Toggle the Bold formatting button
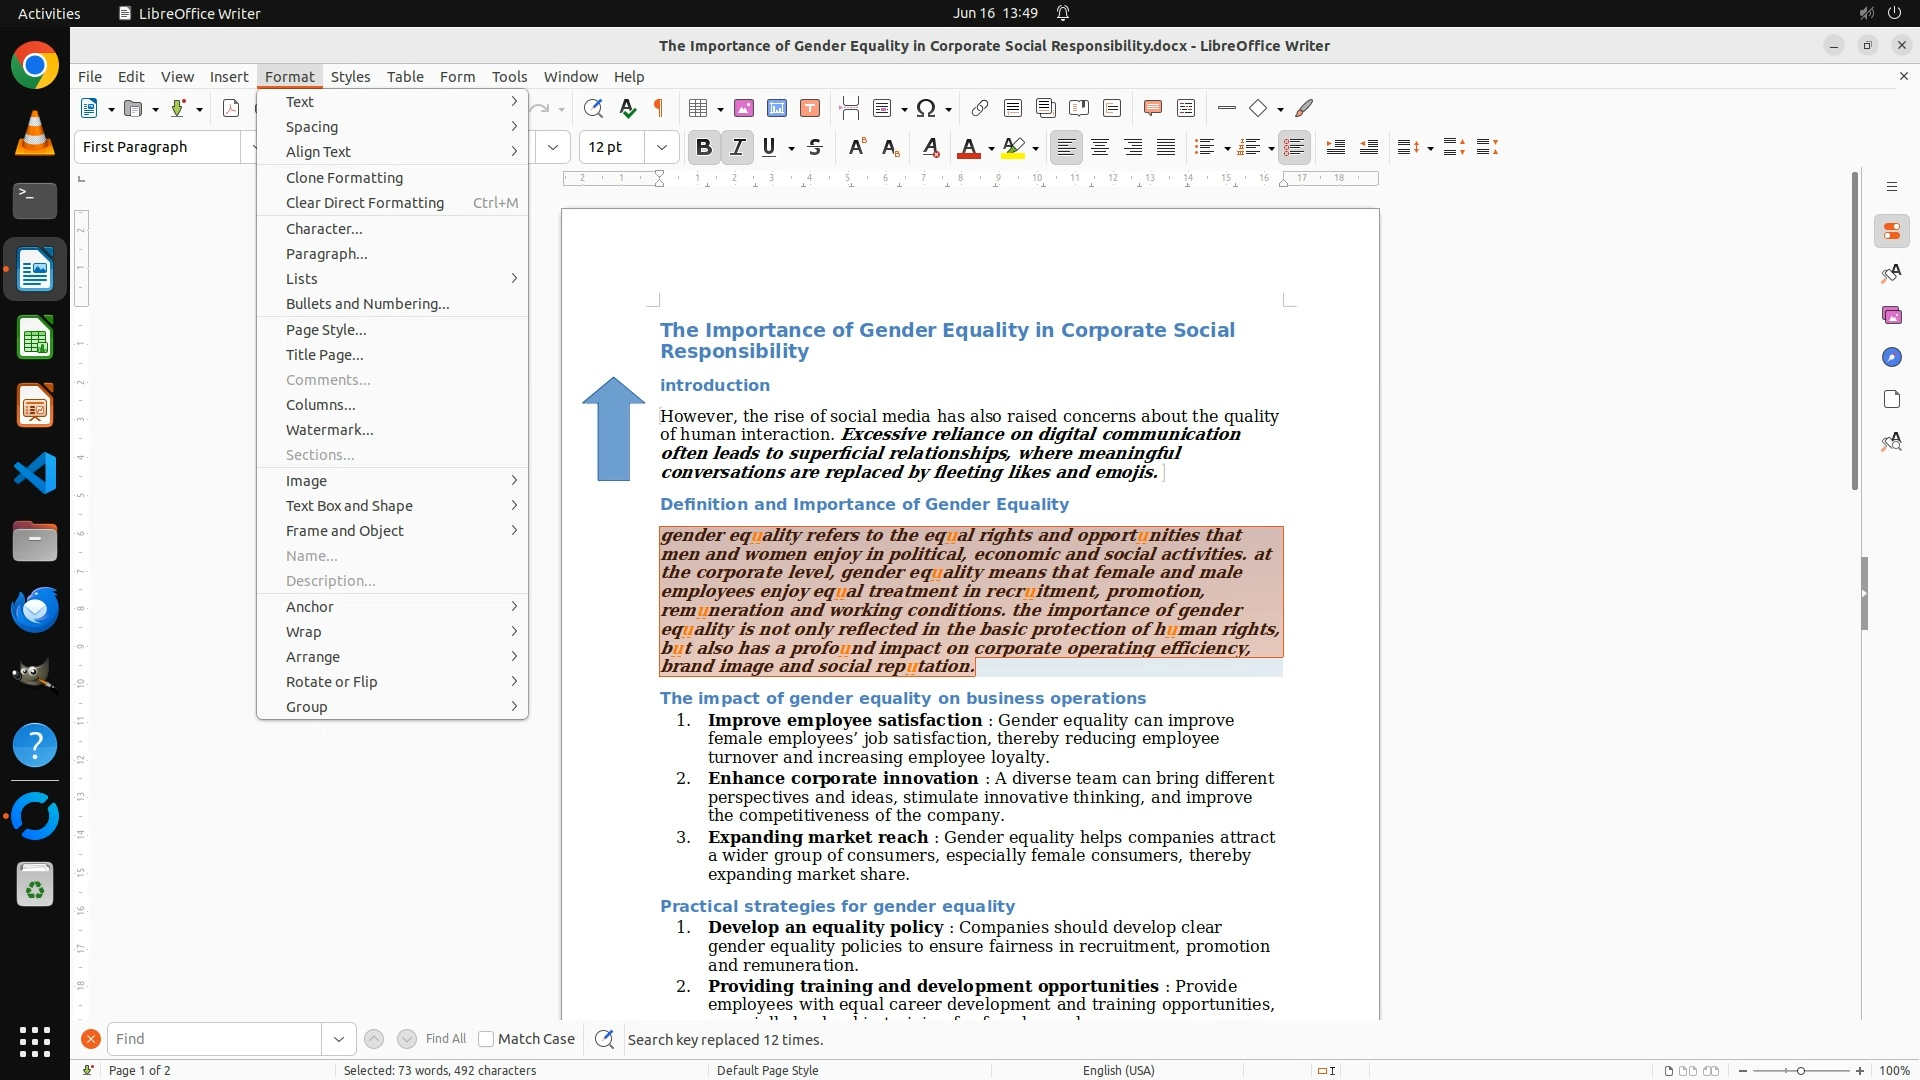 703,147
